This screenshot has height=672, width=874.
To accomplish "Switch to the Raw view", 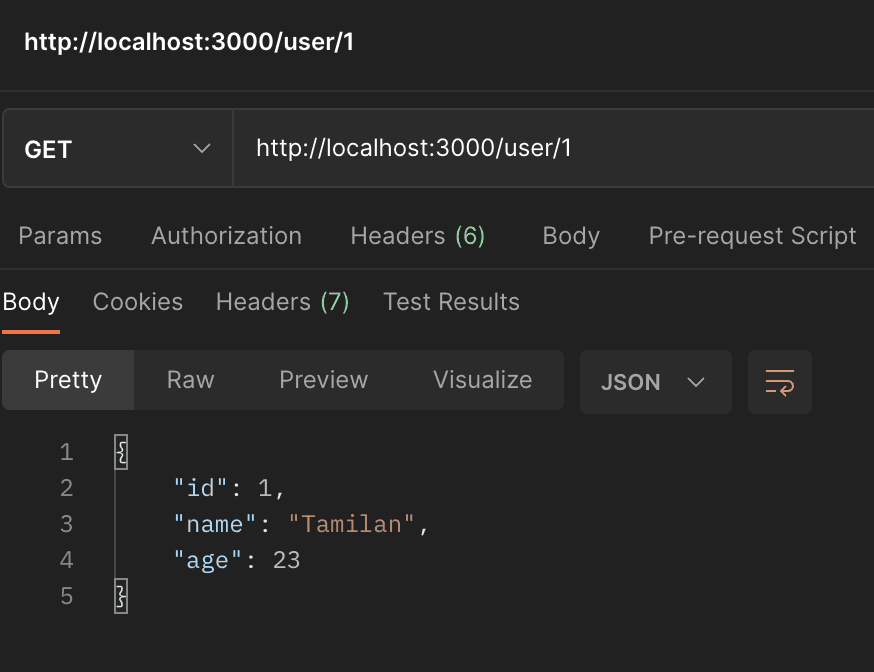I will [191, 380].
